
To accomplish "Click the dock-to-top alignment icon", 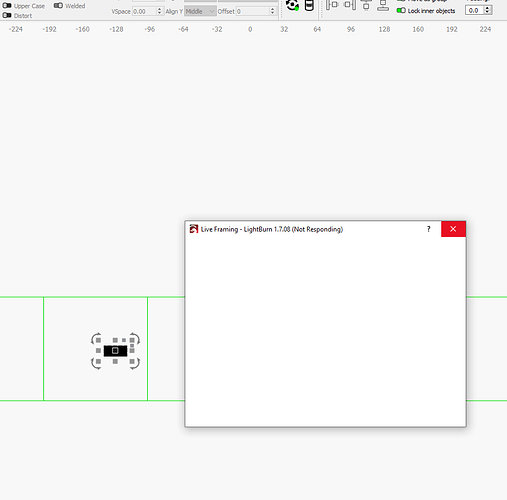I will pyautogui.click(x=366, y=5).
